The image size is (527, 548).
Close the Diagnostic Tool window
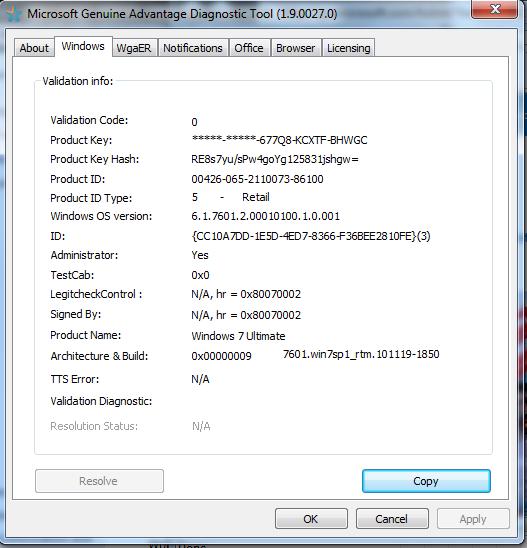(x=494, y=9)
